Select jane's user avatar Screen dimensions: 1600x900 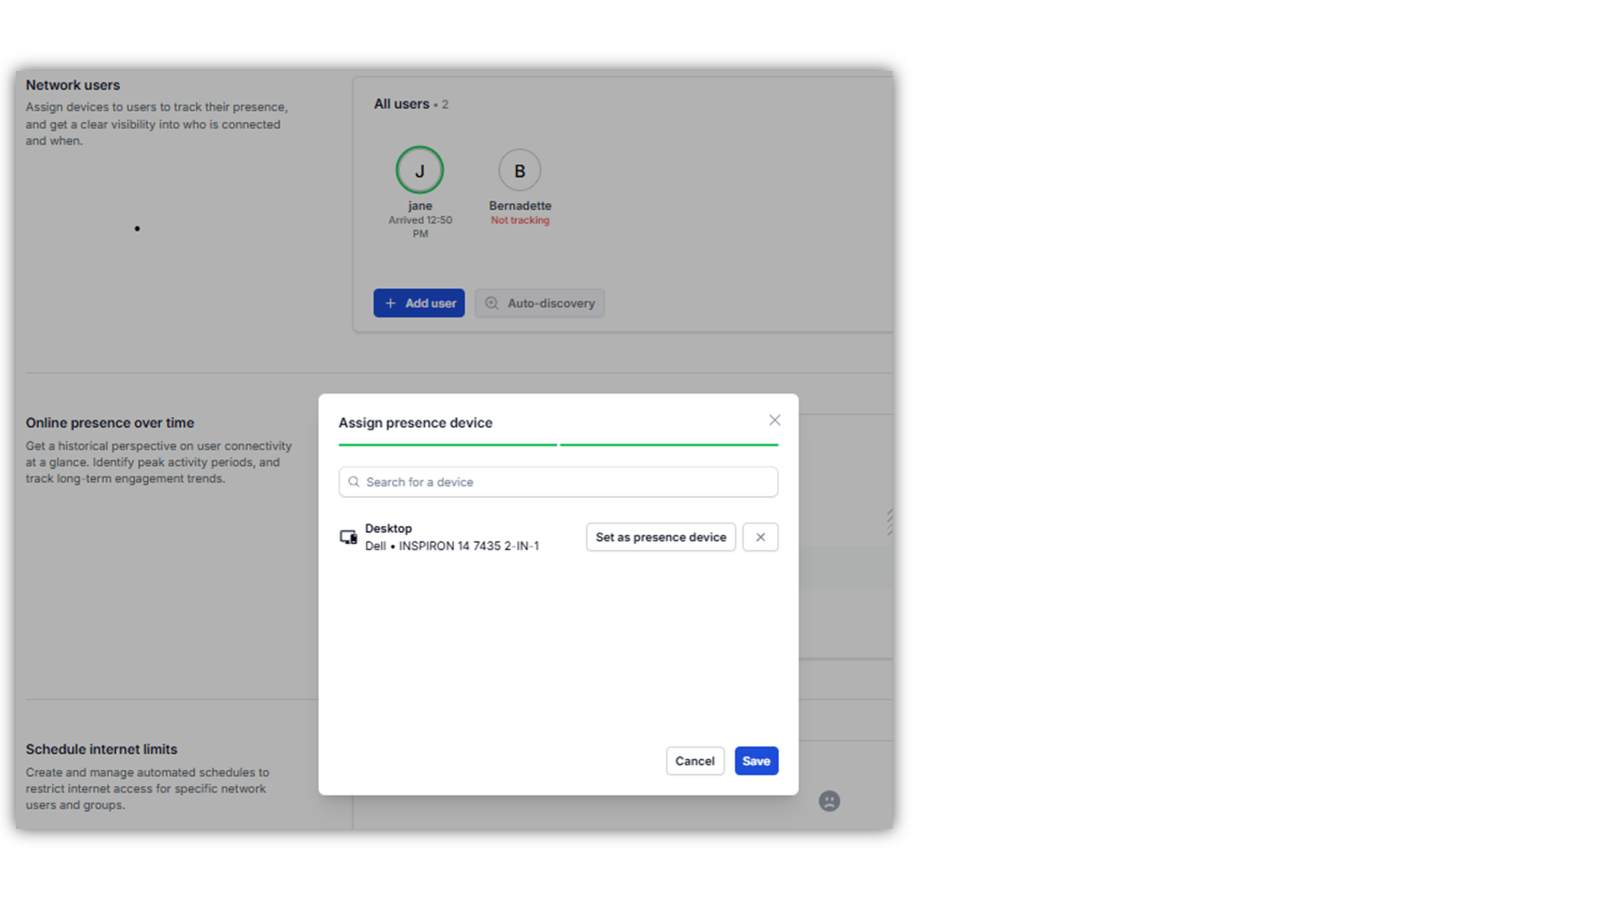click(420, 170)
